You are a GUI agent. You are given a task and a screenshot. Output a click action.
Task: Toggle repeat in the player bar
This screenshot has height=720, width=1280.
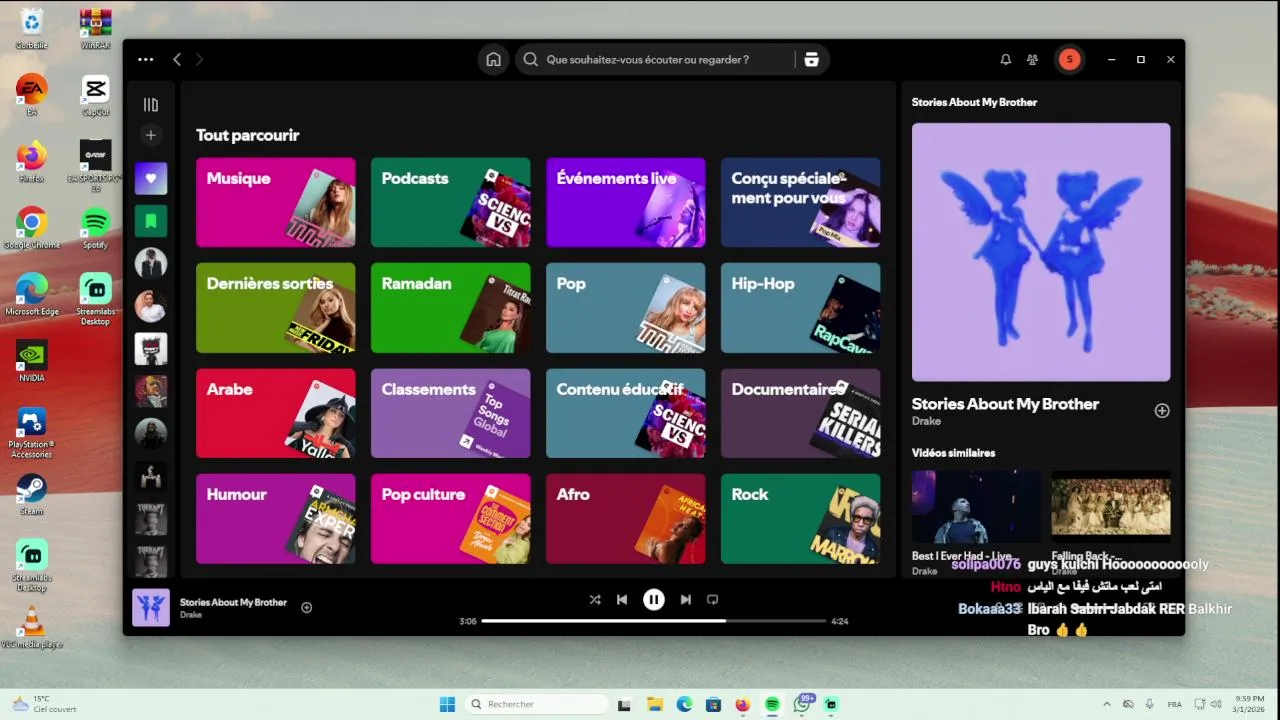[712, 600]
